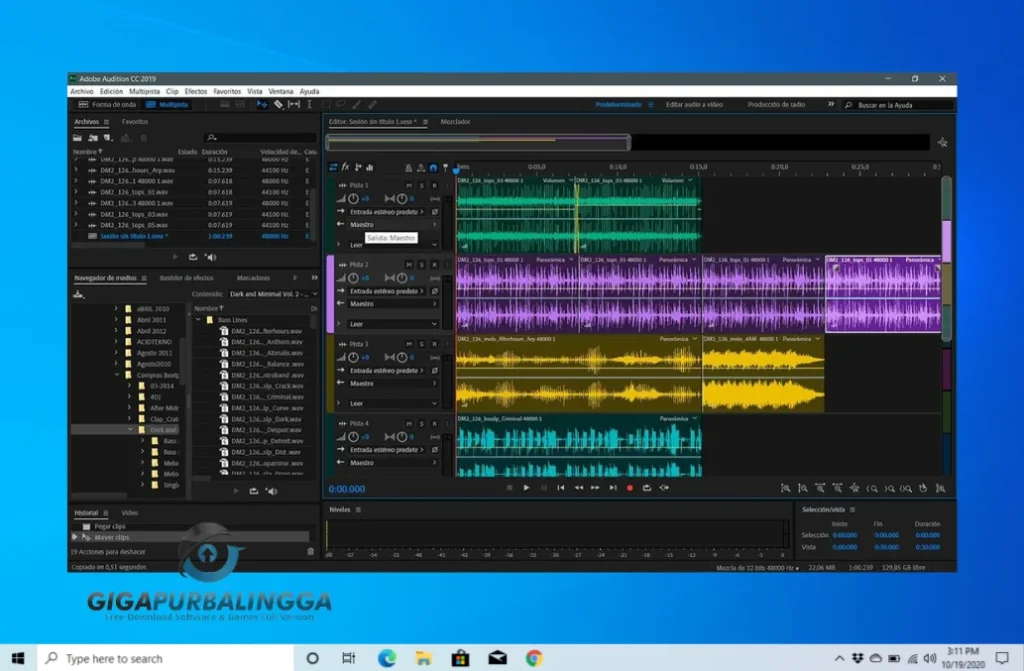Mute Pista 1 with its M button

[x=407, y=187]
